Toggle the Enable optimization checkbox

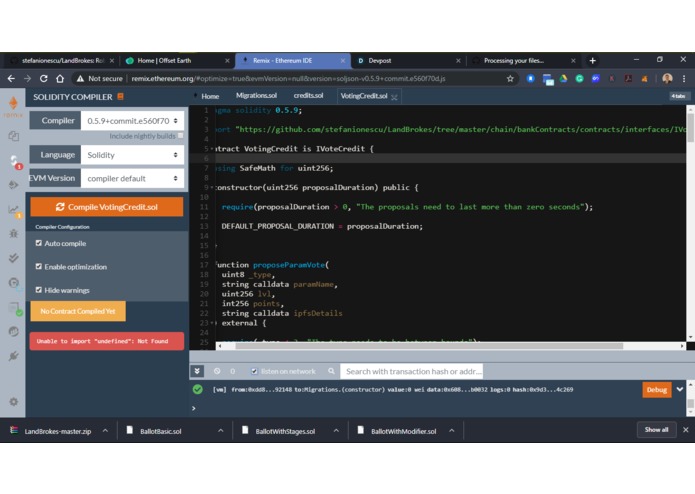[x=39, y=266]
